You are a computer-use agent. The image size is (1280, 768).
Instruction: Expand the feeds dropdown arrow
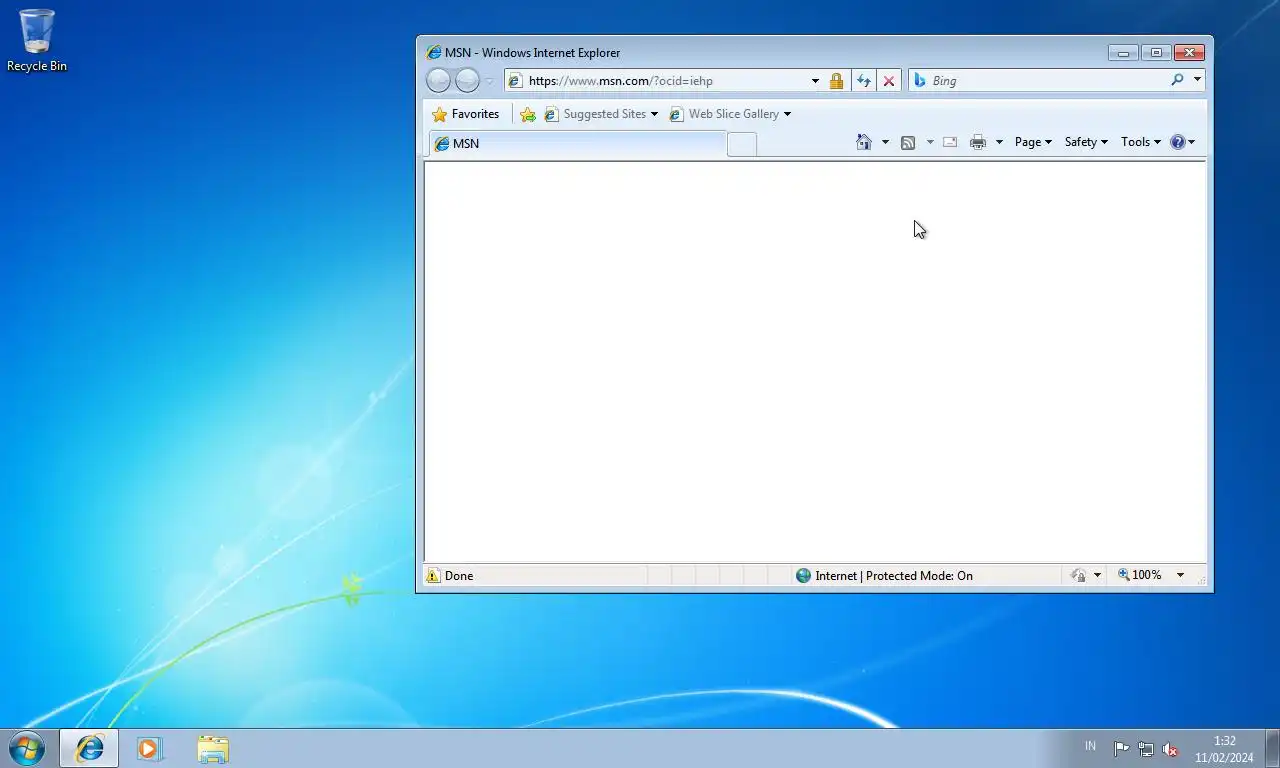[x=930, y=142]
